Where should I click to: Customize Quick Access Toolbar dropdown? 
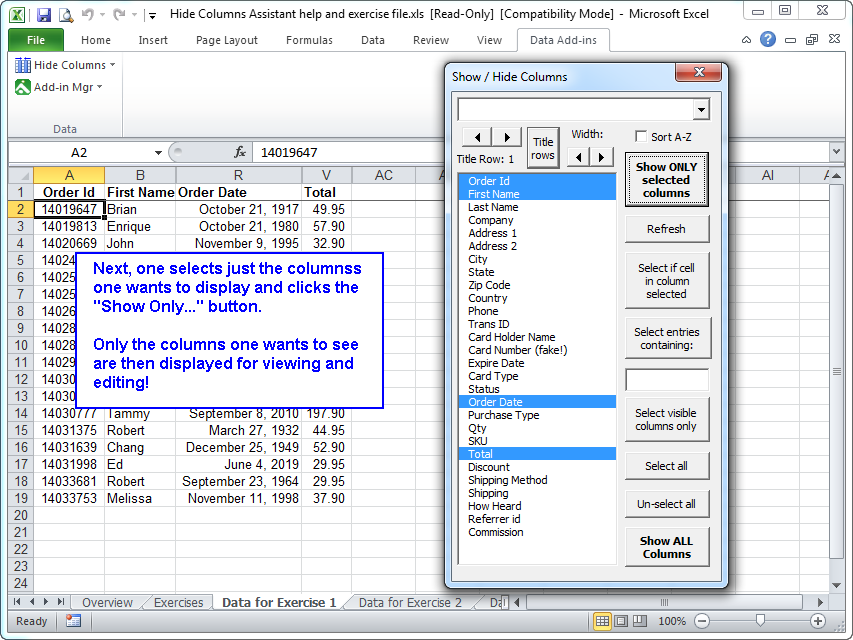(153, 15)
